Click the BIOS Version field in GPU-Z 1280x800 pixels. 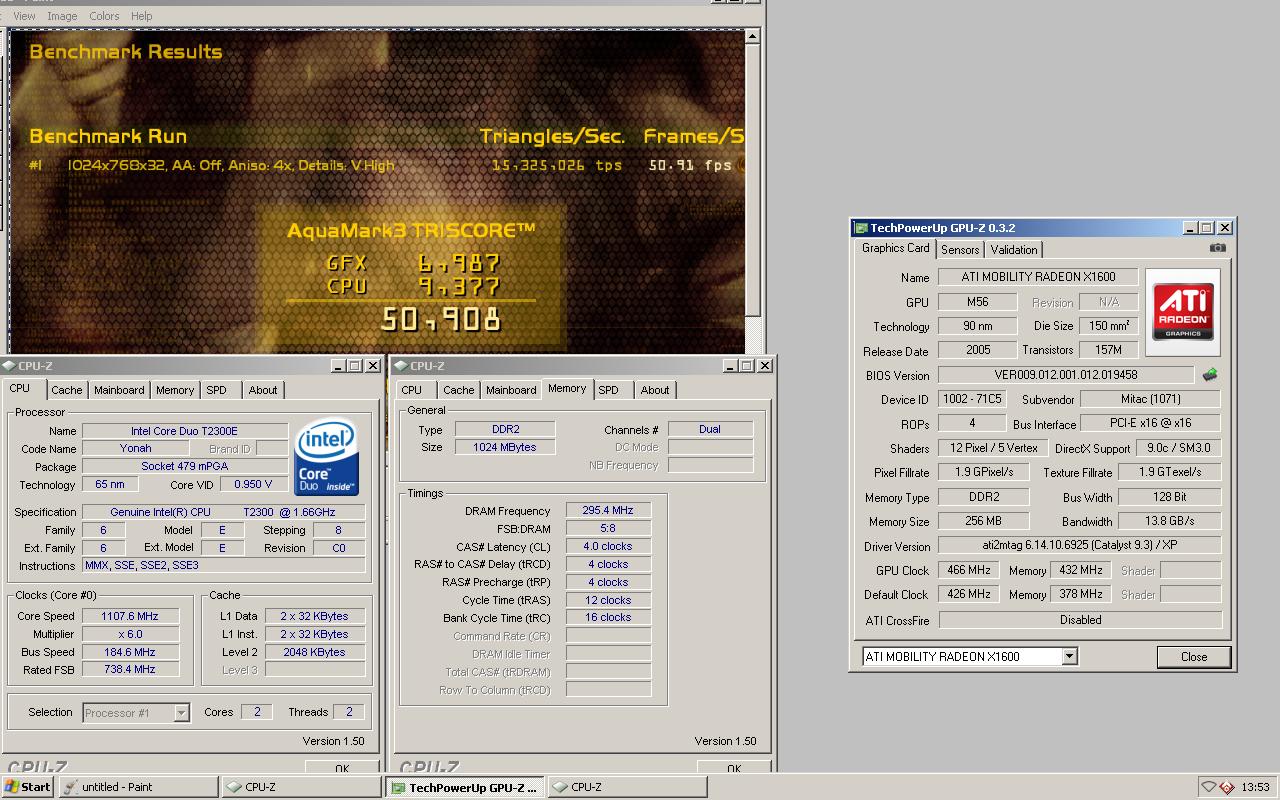click(x=1066, y=375)
